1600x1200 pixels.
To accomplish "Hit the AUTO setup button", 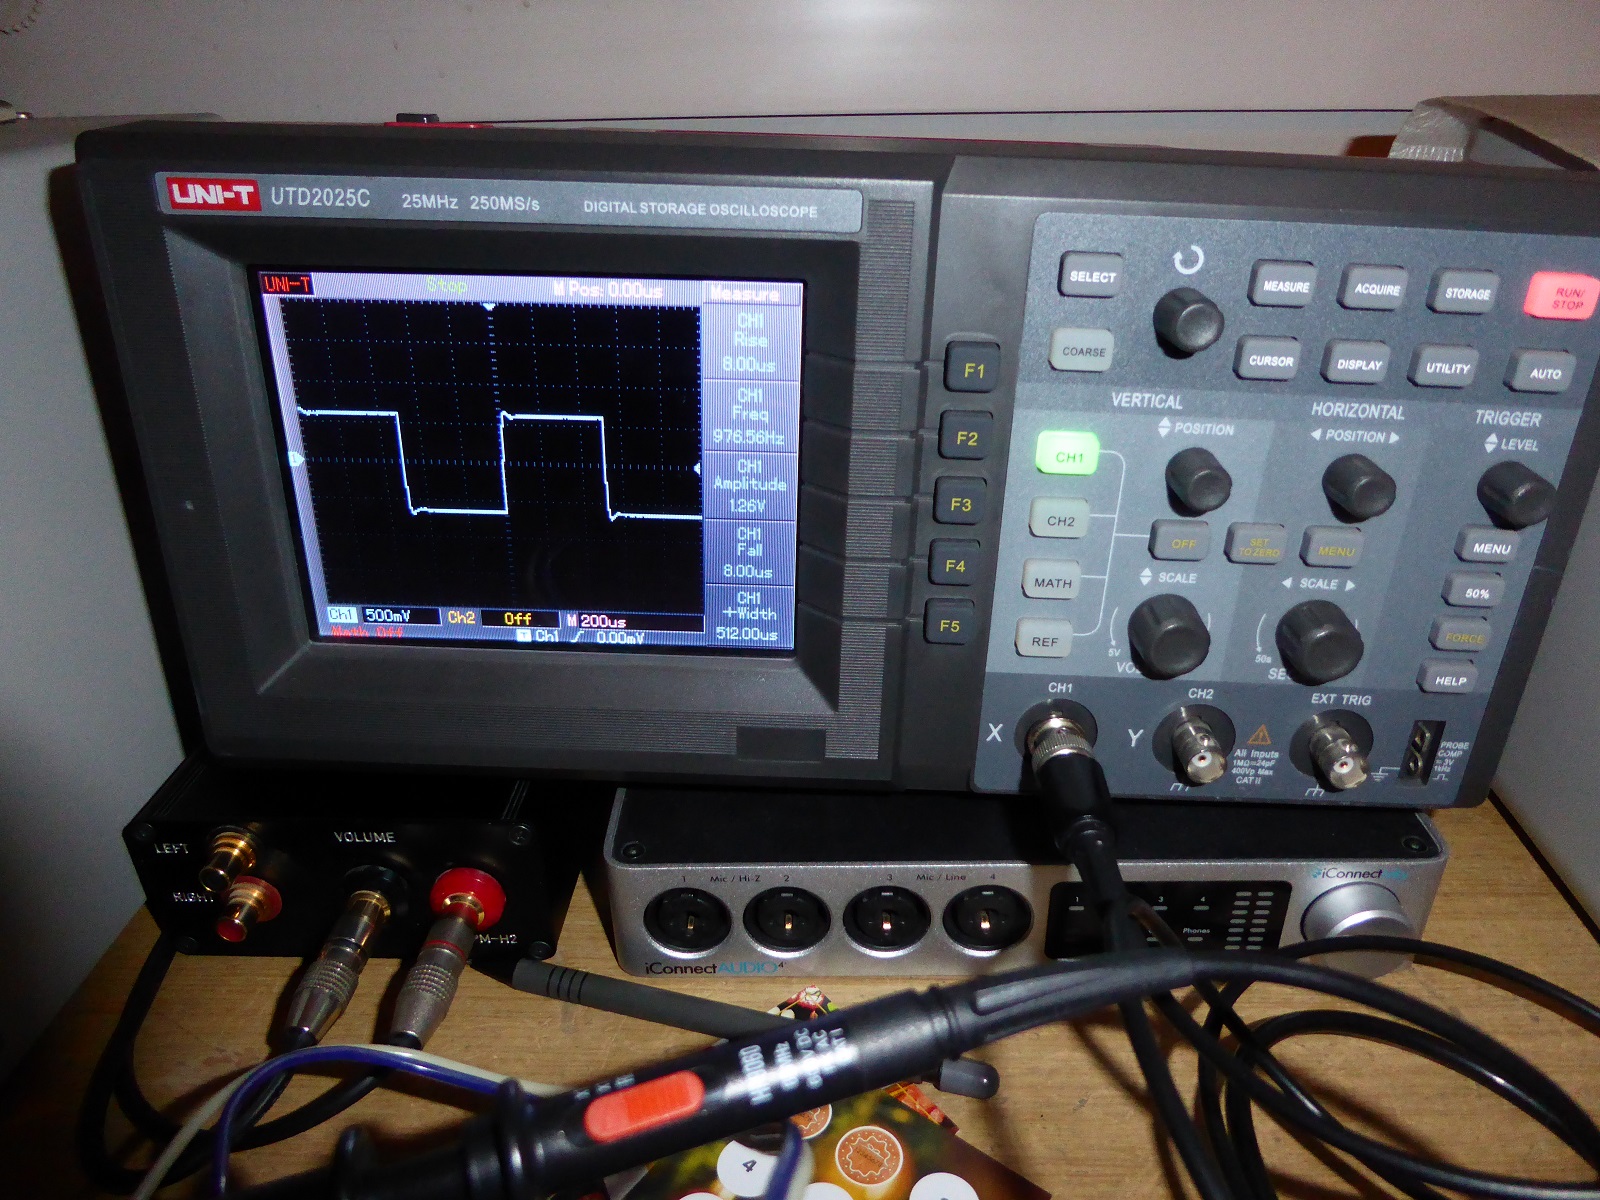I will click(1543, 372).
